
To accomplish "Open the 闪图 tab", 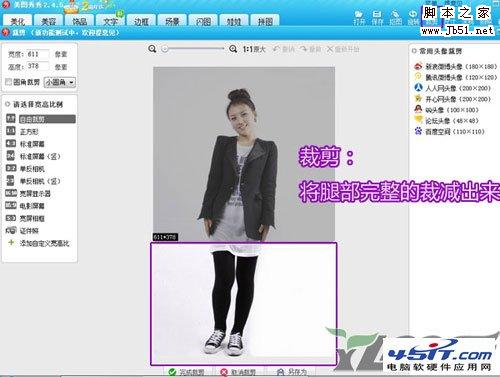I will tap(203, 21).
